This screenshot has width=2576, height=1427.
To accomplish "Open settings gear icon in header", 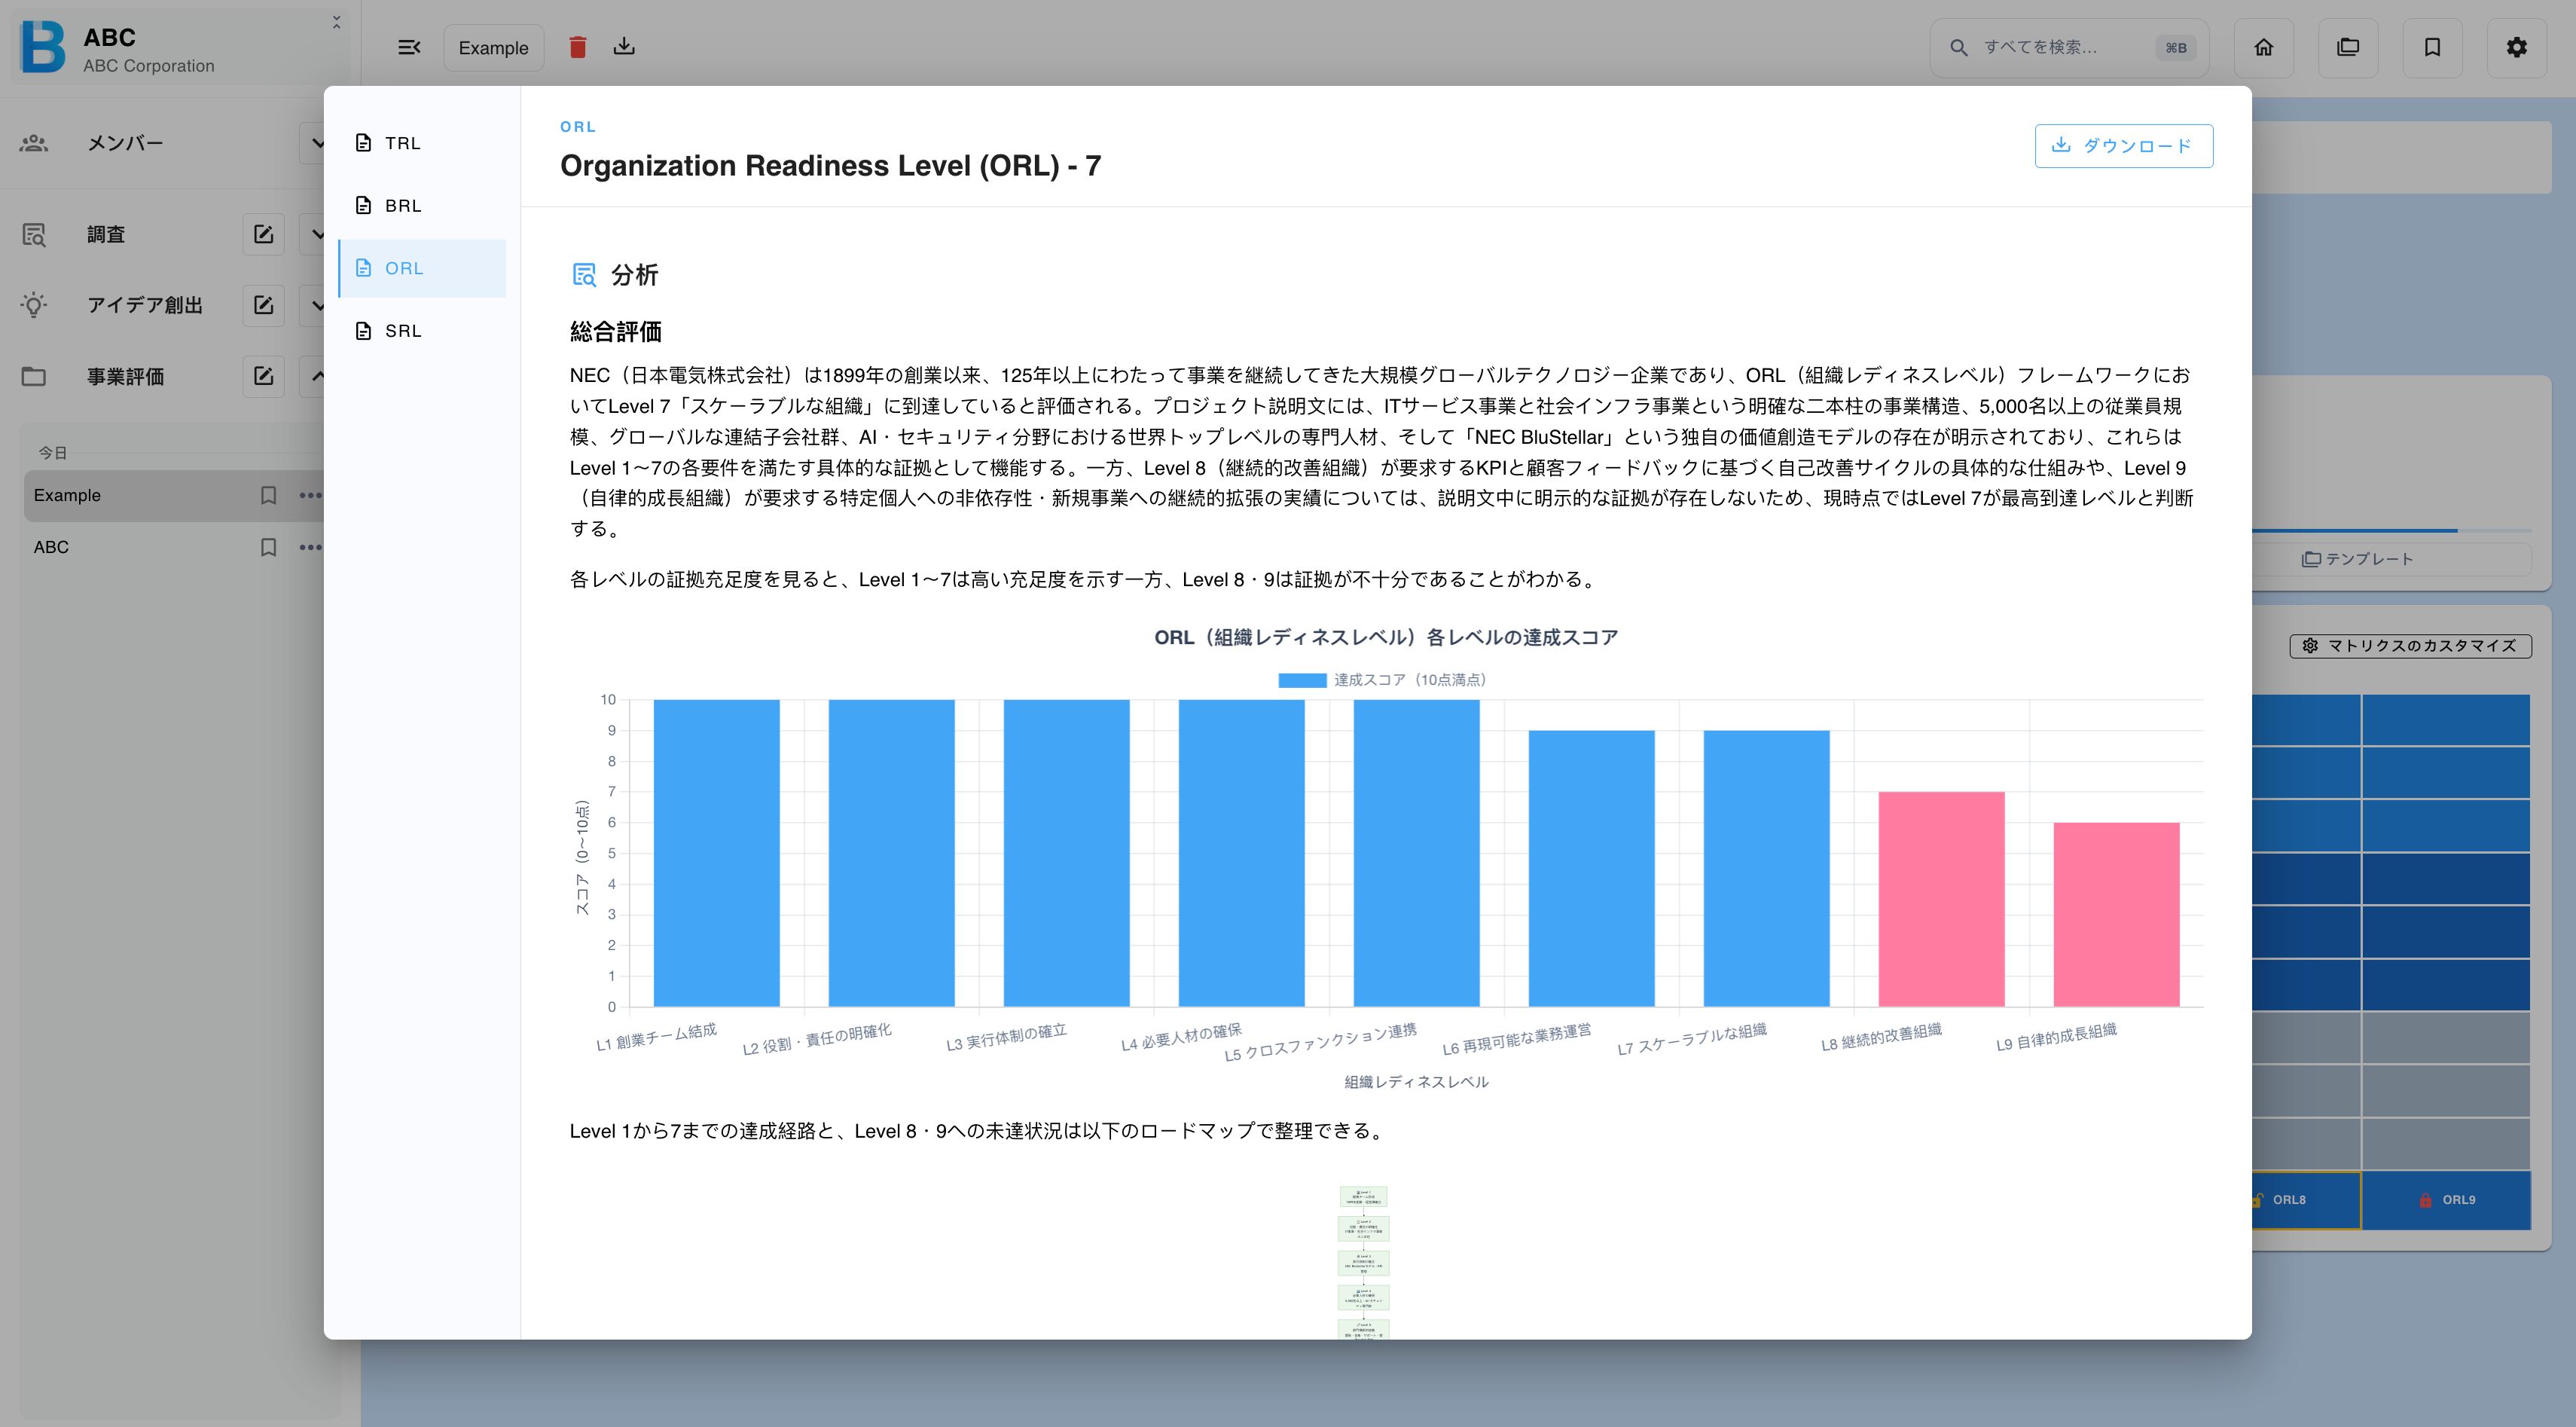I will [2516, 47].
